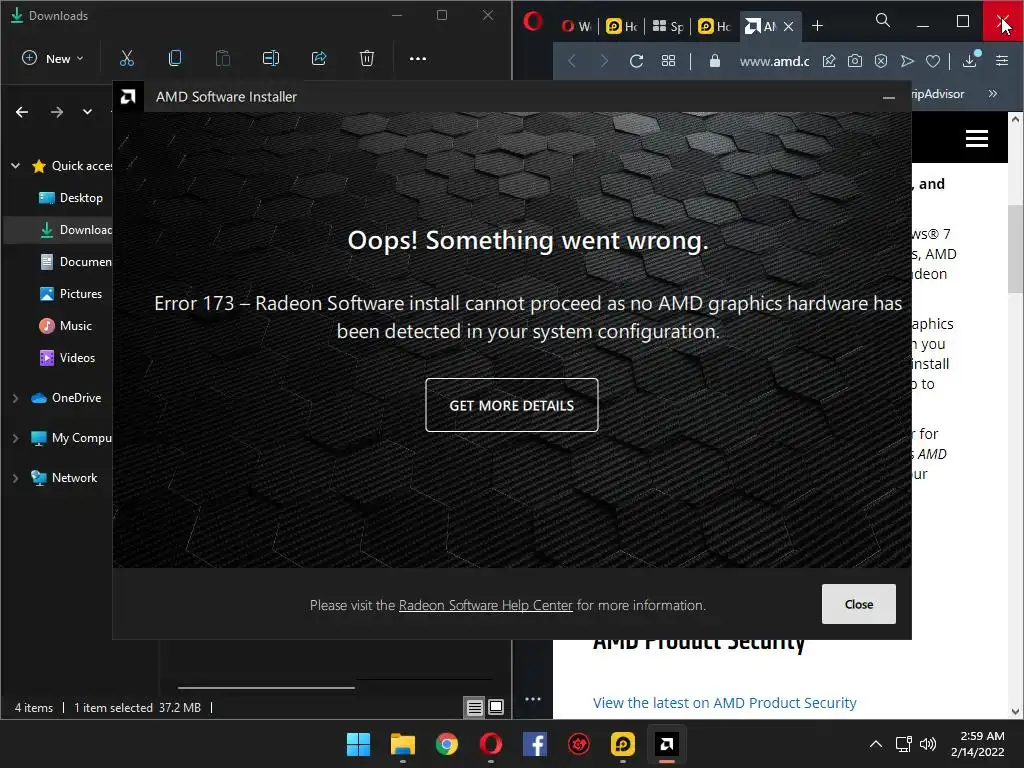The height and width of the screenshot is (768, 1024).
Task: Select Pictures in the navigation pane
Action: click(x=71, y=294)
